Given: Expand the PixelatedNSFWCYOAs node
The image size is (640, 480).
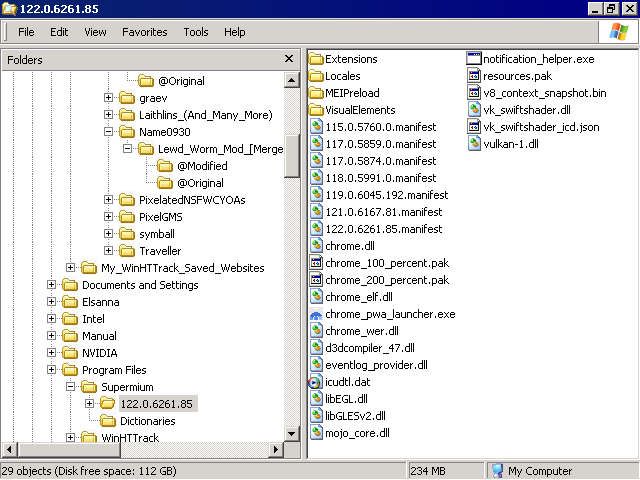Looking at the screenshot, I should [x=108, y=200].
